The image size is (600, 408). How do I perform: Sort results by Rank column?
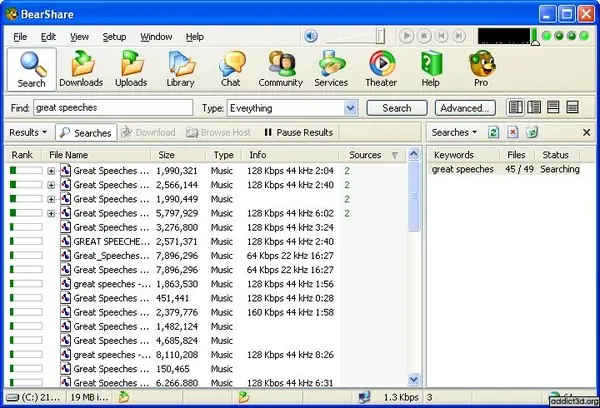[x=23, y=155]
